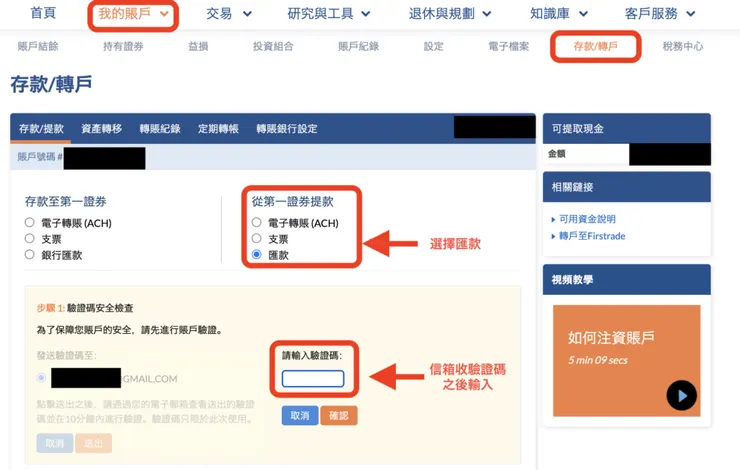Screen dimensions: 740x470
Task: Open the 研究與工具 menu
Action: (320, 14)
